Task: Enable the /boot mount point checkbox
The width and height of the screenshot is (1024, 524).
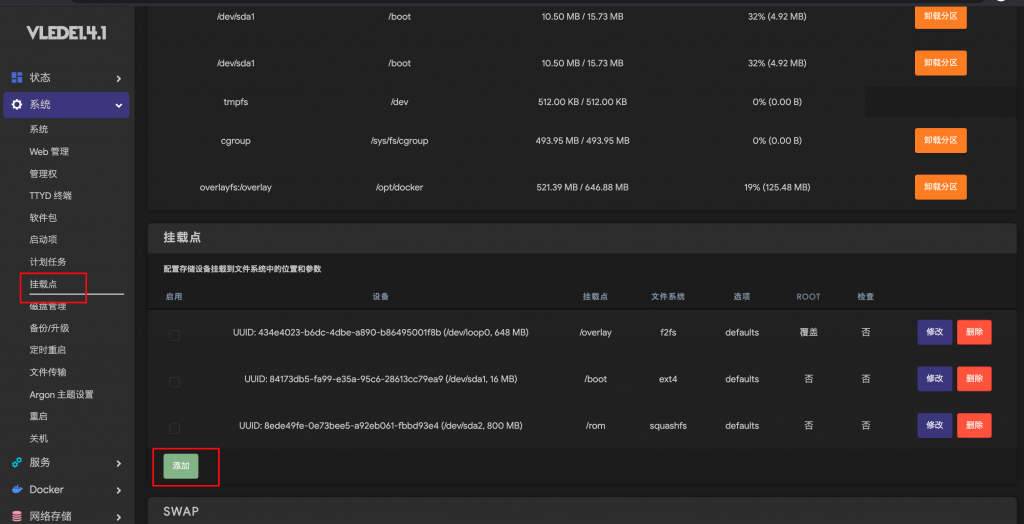Action: 174,382
